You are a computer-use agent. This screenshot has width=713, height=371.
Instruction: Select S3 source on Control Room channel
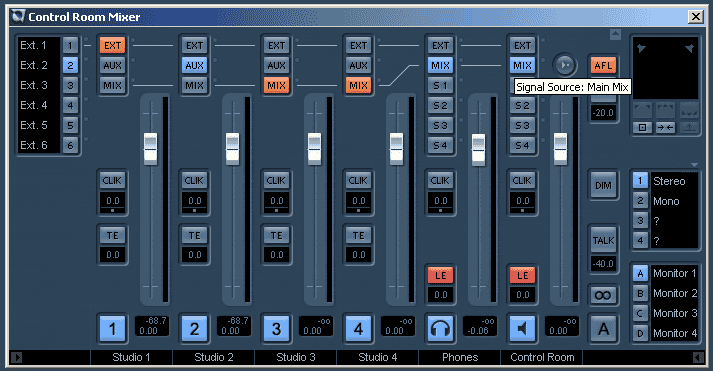click(x=522, y=125)
